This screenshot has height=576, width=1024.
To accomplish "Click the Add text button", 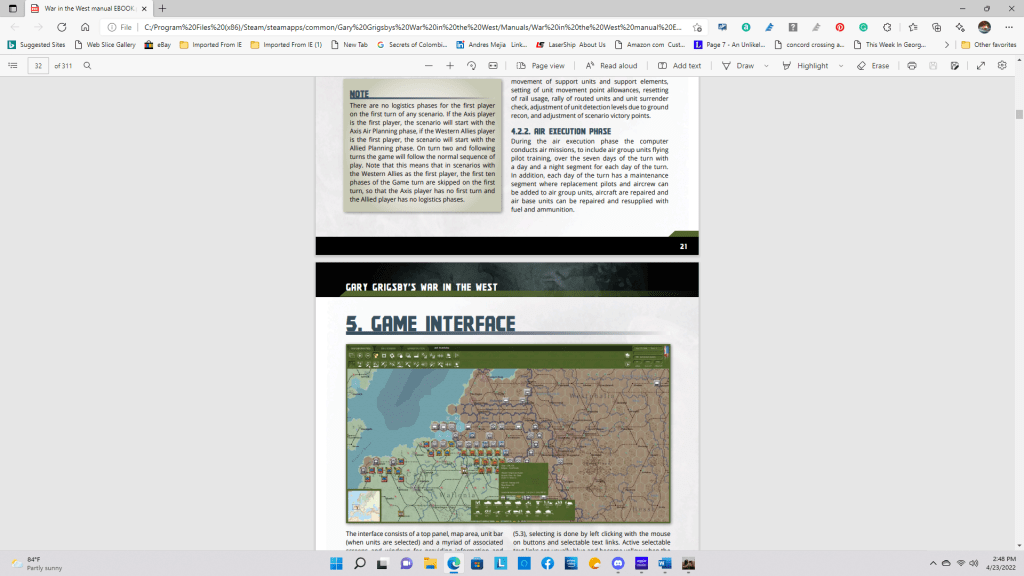I will pos(680,65).
